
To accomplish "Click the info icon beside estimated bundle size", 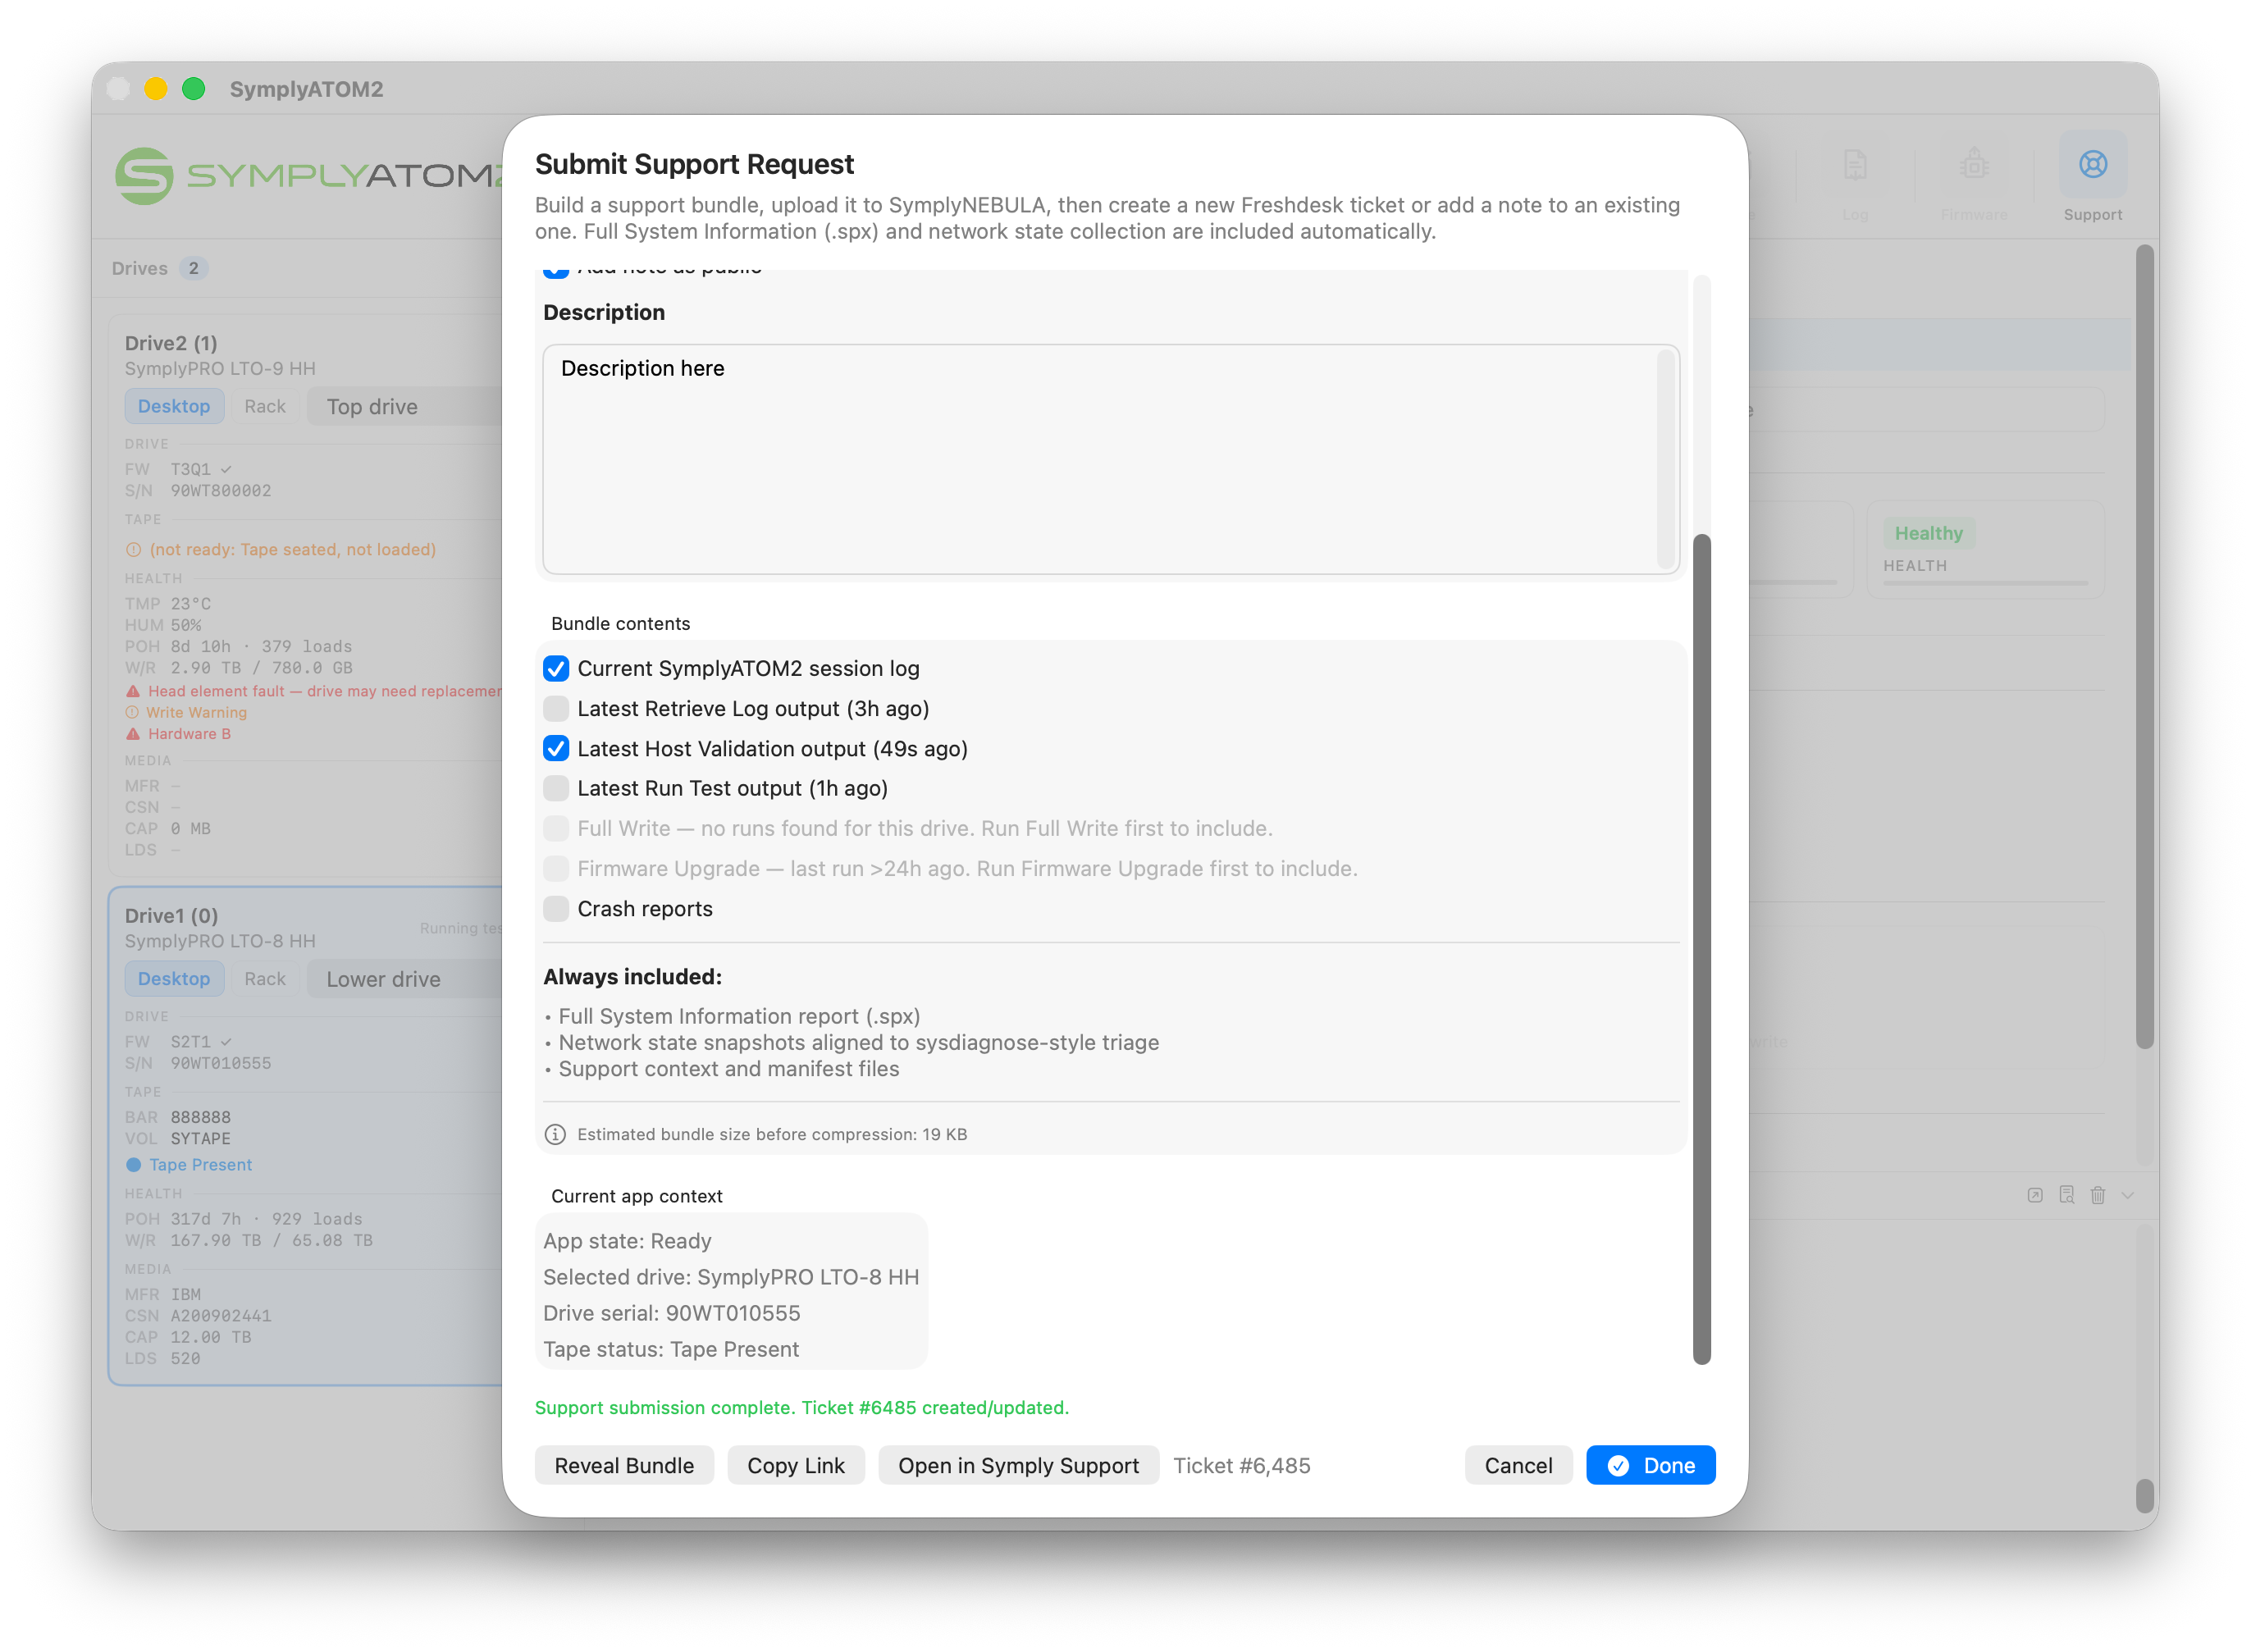I will click(555, 1134).
